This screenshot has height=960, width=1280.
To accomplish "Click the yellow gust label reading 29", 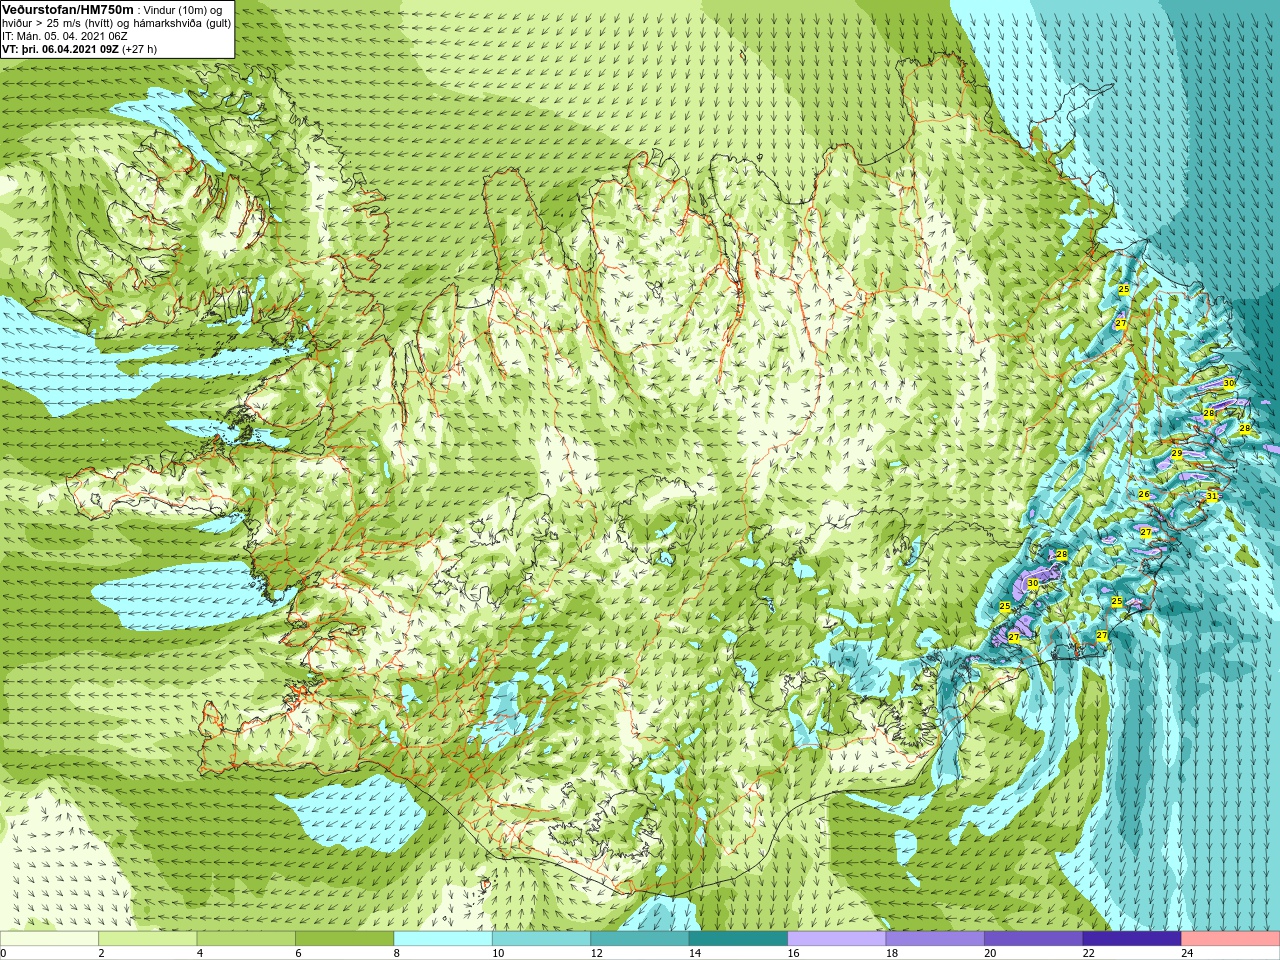I will pyautogui.click(x=1177, y=454).
